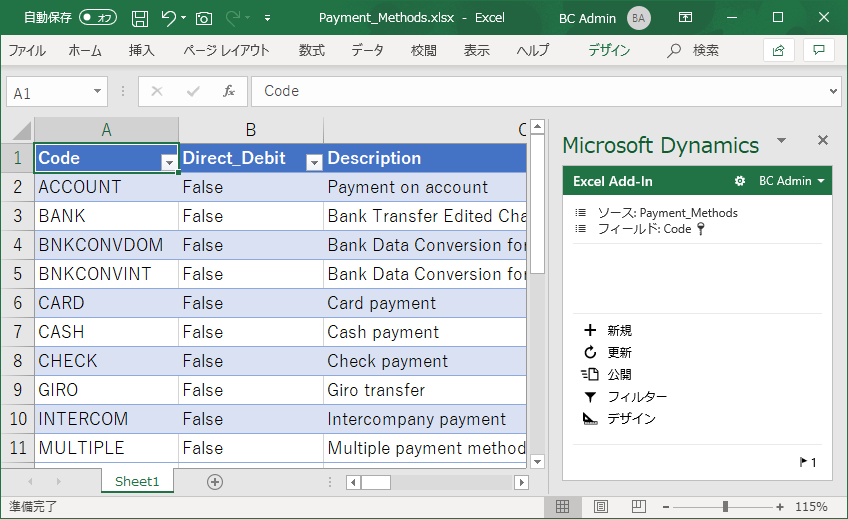Image resolution: width=848 pixels, height=519 pixels.
Task: Open the デザイン ribbon tab
Action: (x=609, y=51)
